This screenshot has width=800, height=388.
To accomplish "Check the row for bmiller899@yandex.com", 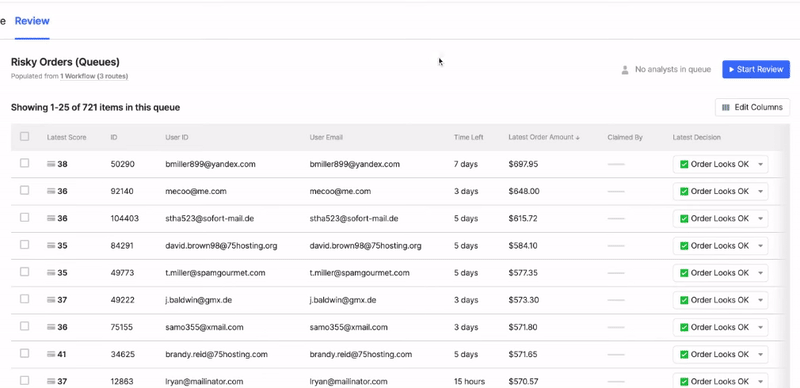I will [x=24, y=163].
